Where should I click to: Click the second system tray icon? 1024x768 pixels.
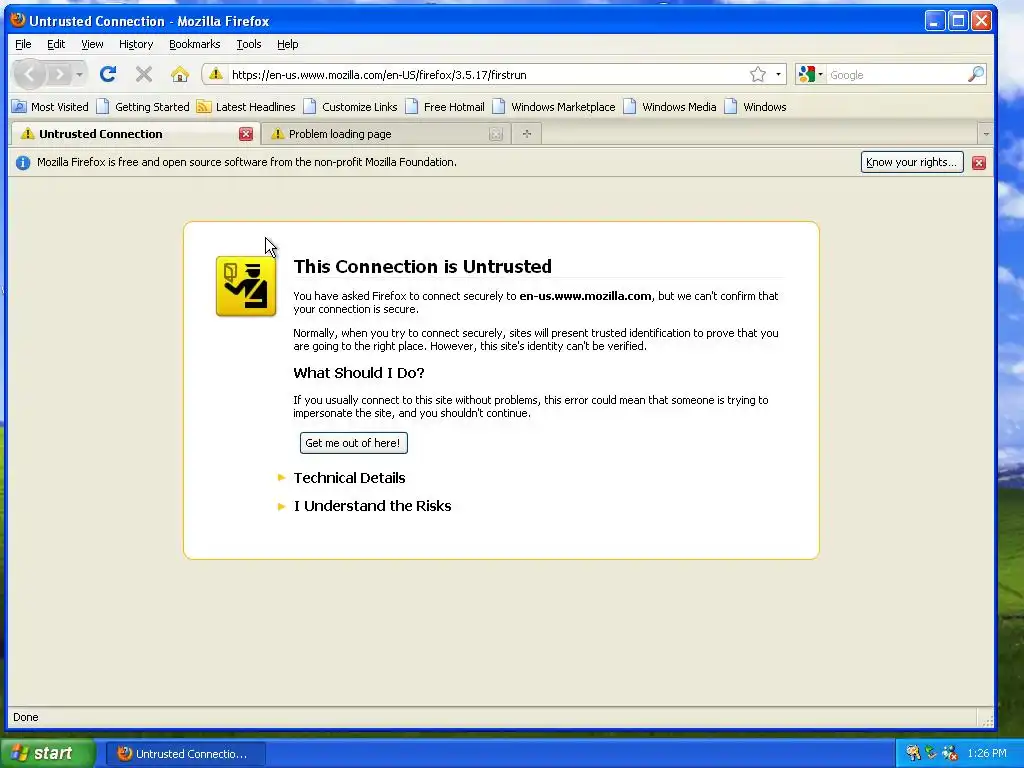931,753
